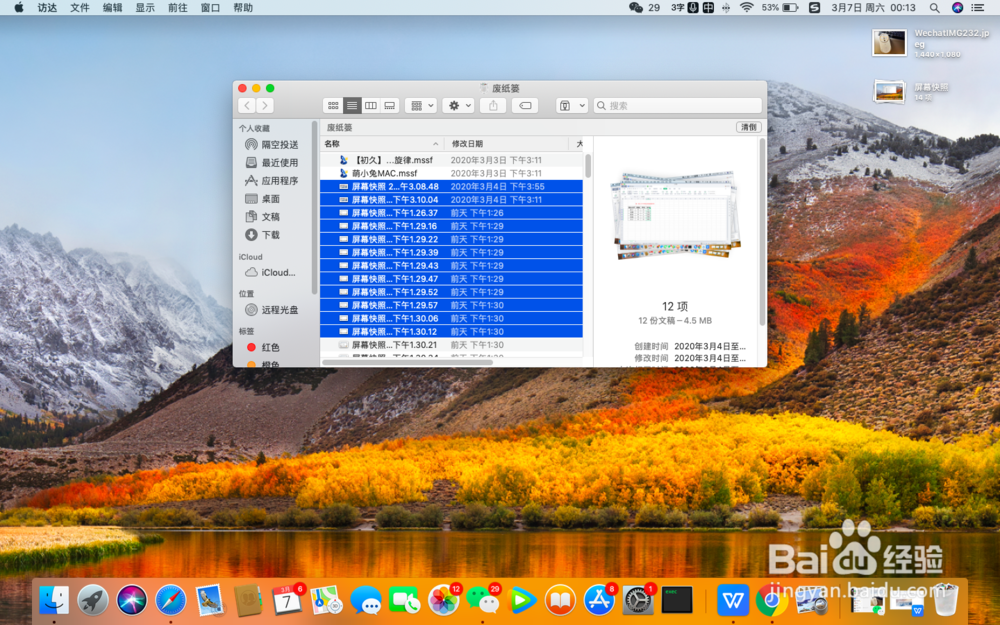This screenshot has width=1000, height=625.
Task: Open the gear action menu
Action: point(459,106)
